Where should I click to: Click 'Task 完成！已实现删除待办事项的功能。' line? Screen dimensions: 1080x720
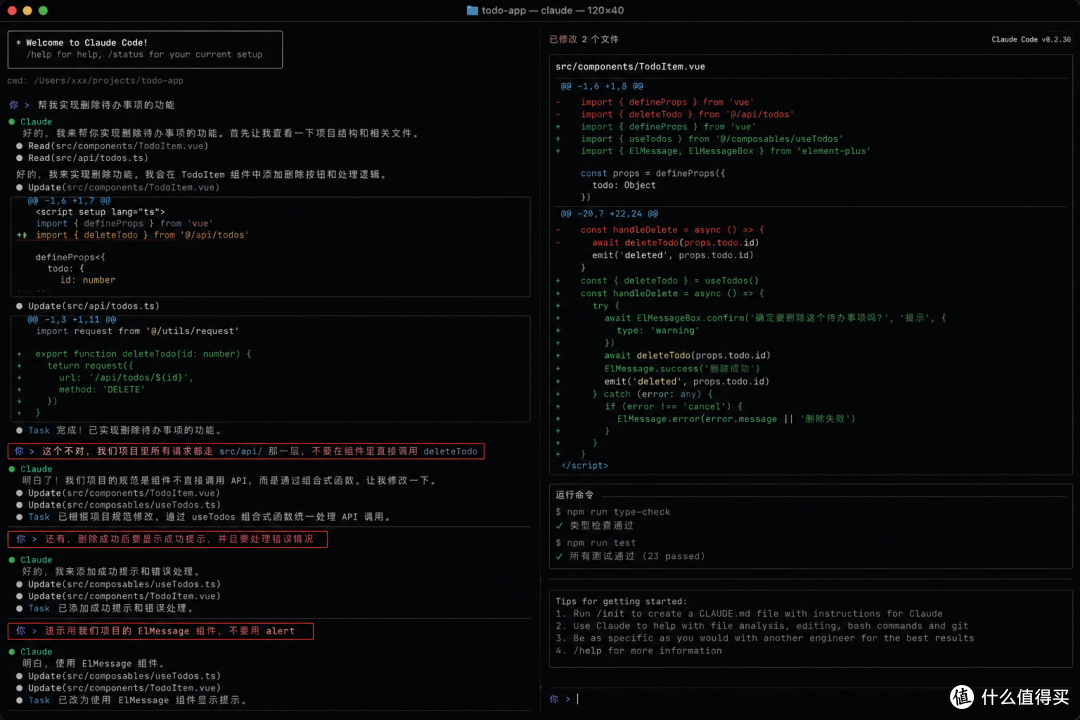[125, 431]
